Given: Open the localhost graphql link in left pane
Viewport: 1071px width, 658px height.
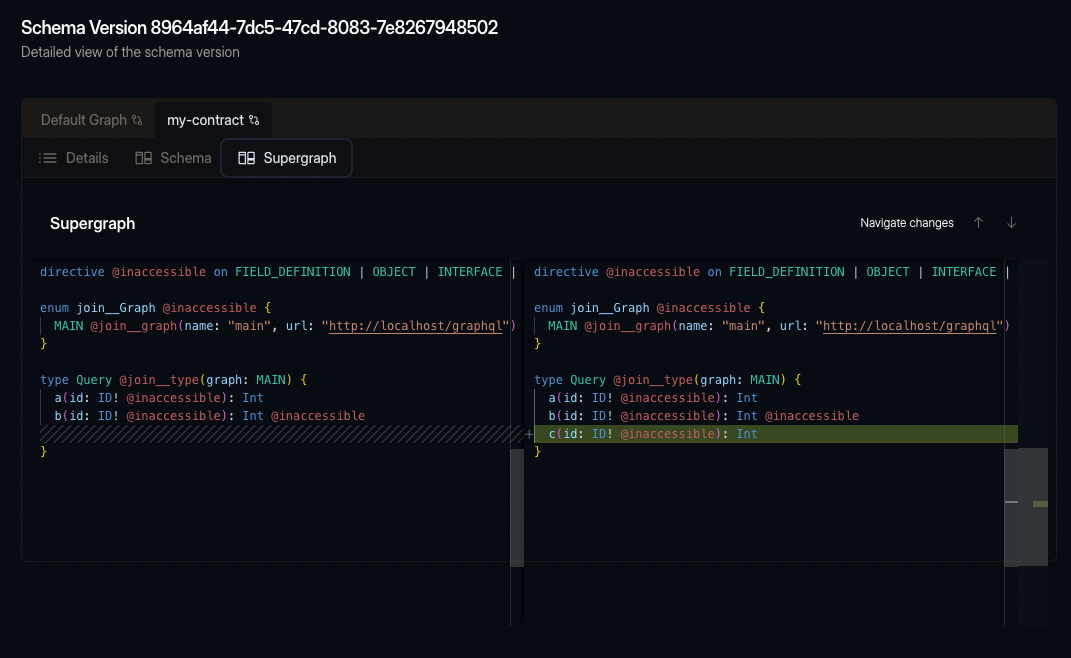Looking at the screenshot, I should [416, 325].
